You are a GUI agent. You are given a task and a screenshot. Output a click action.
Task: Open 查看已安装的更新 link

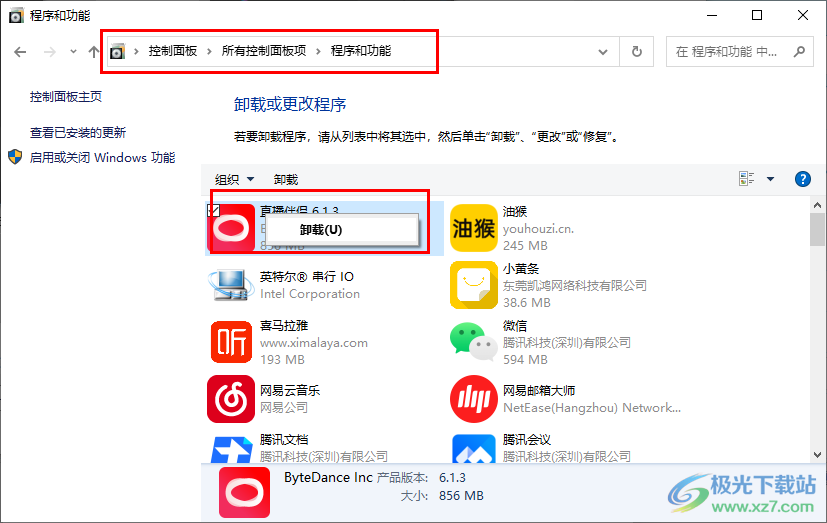78,132
